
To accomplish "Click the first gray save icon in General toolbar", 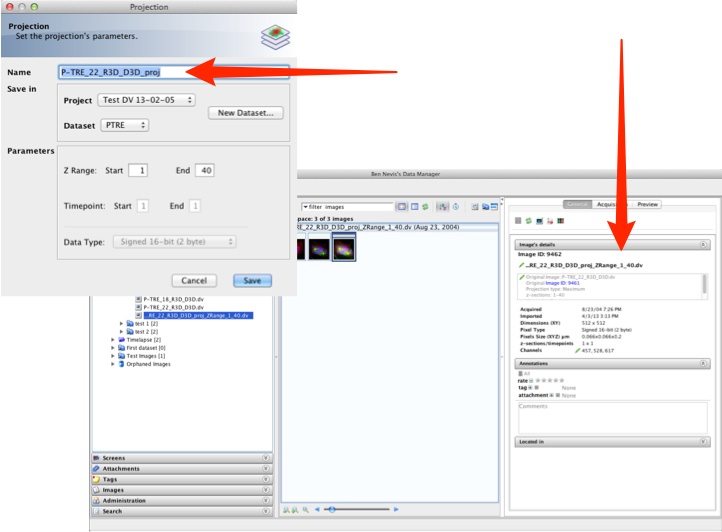I will pos(517,220).
